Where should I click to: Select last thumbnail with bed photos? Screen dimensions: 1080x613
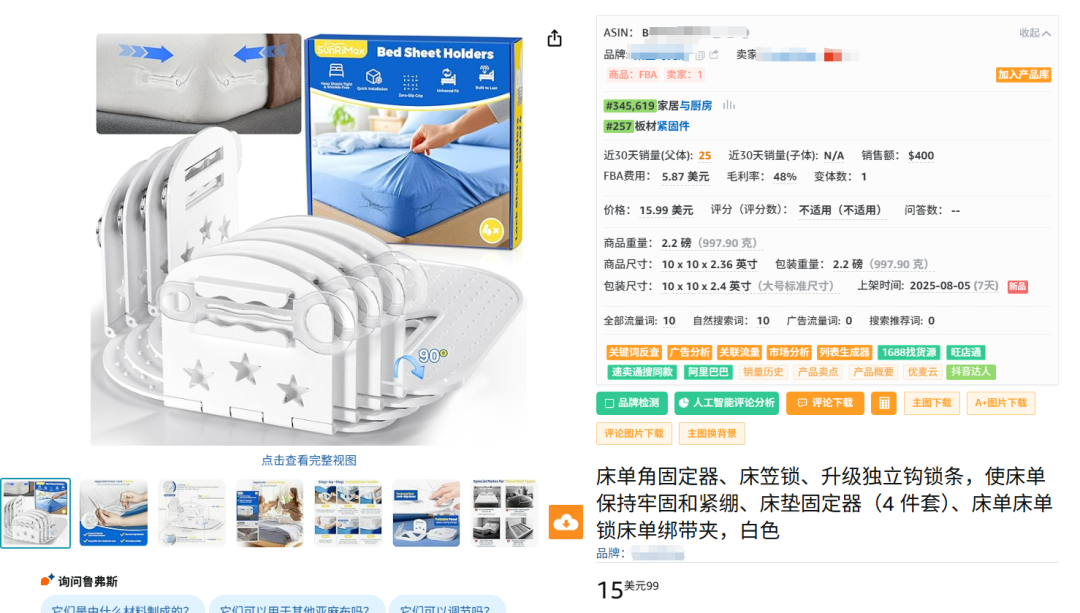click(504, 513)
